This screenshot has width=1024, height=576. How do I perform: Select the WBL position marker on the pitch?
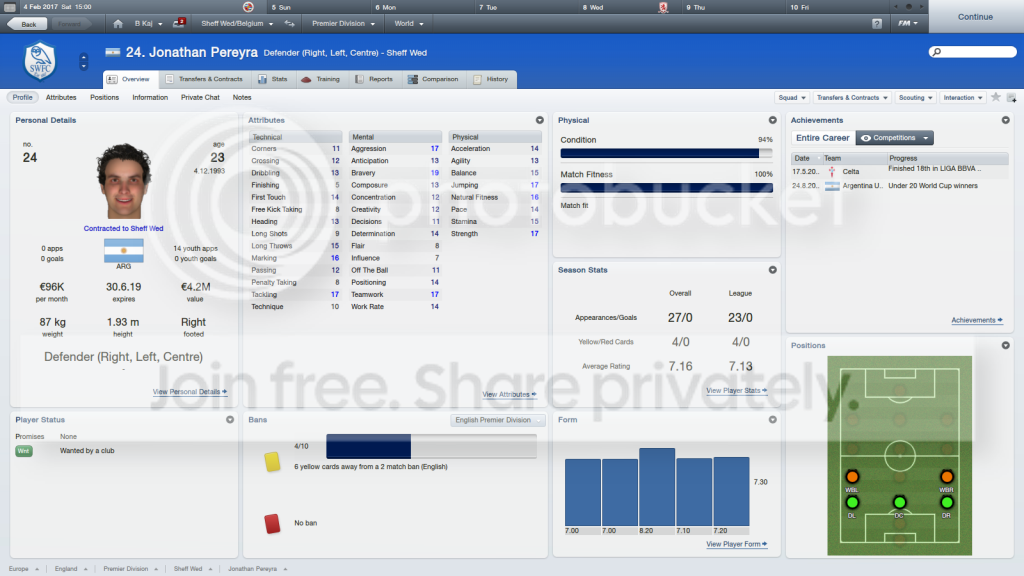[852, 477]
